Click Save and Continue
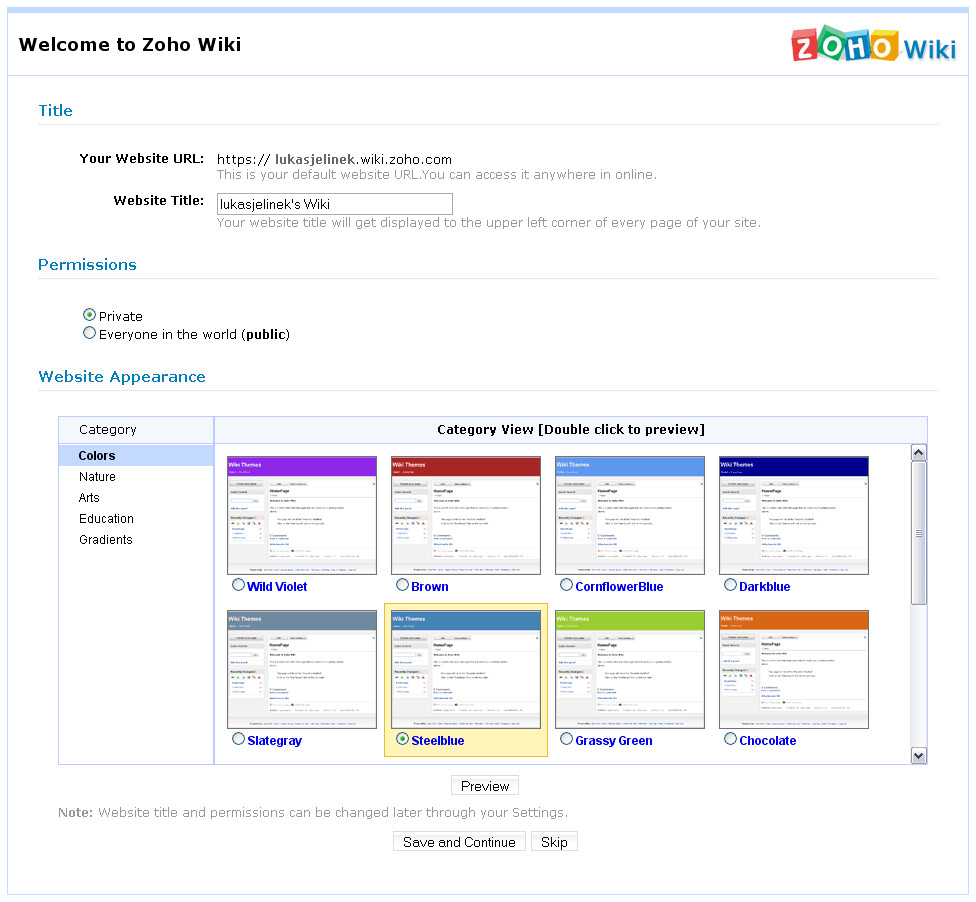Screen dimensions: 976x902 (x=459, y=842)
